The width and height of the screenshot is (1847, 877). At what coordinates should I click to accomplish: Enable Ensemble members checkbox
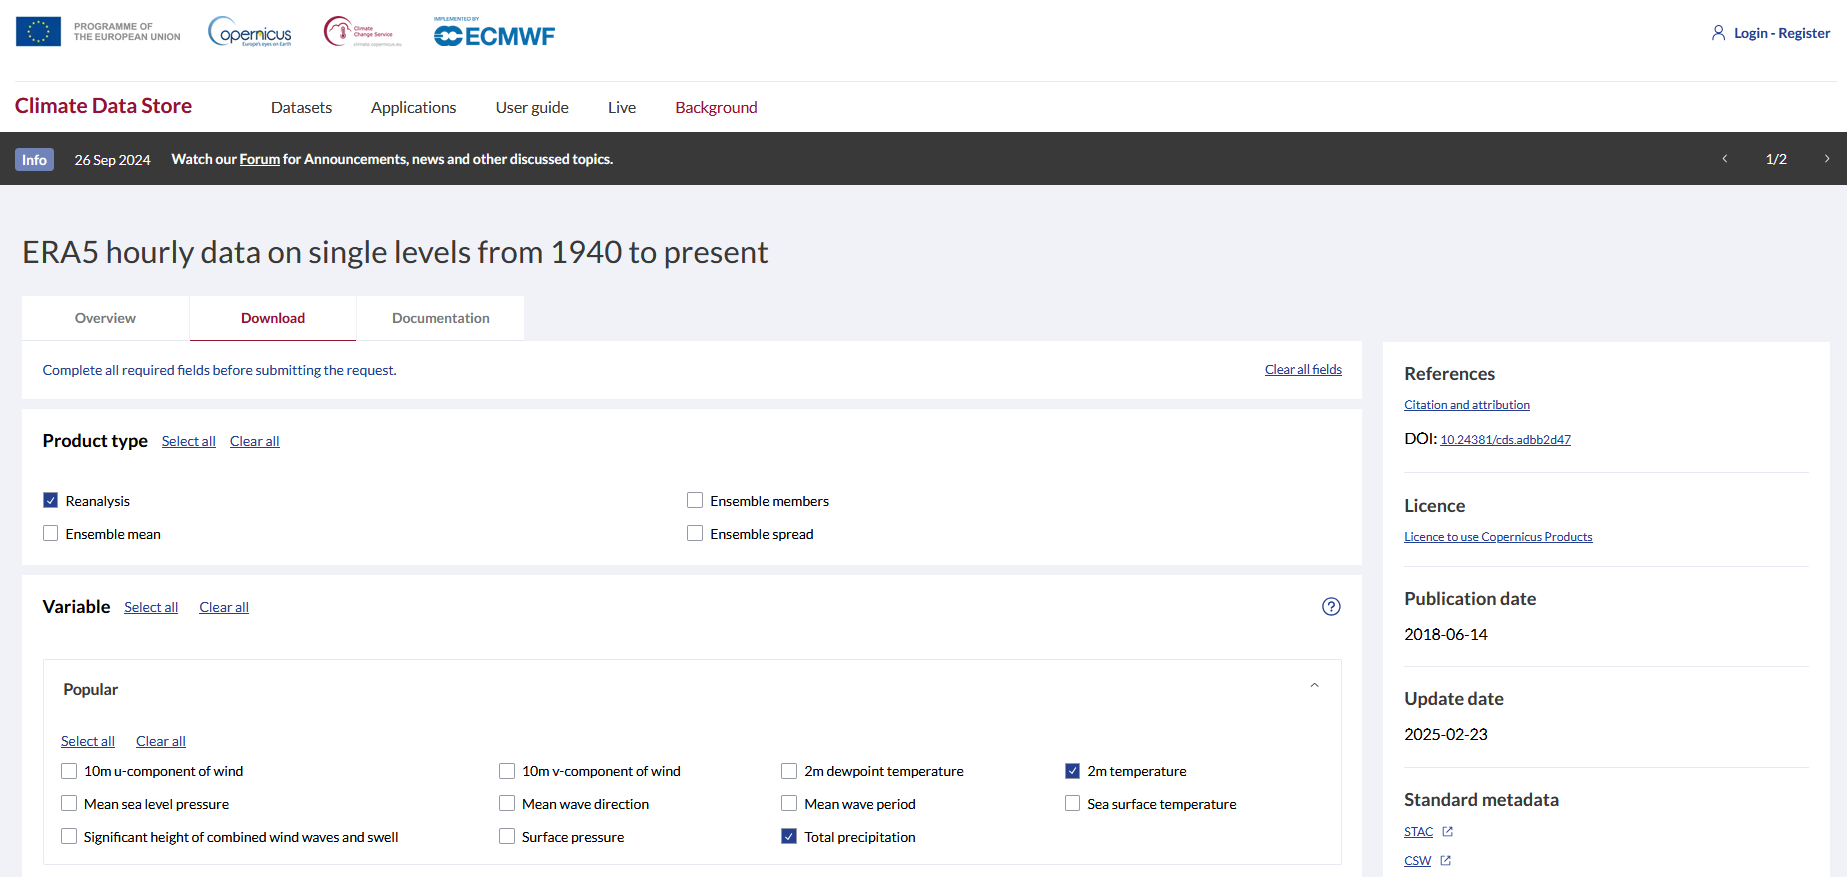coord(695,501)
